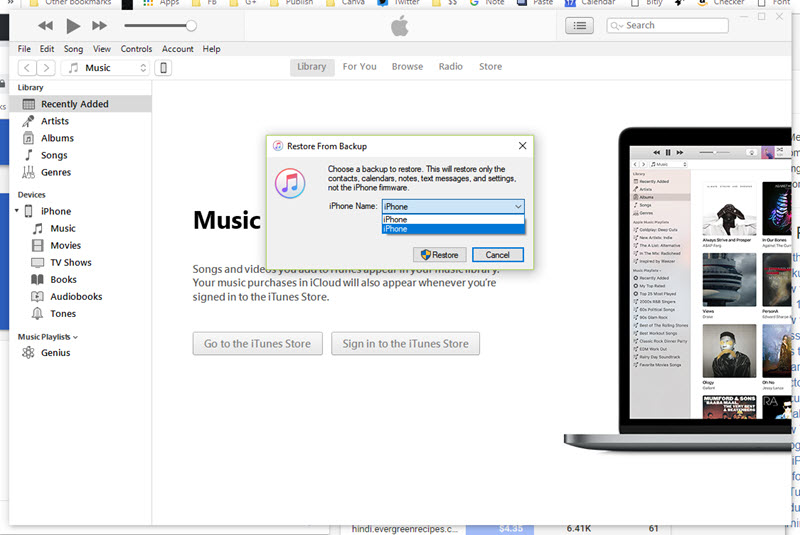The image size is (800, 535).
Task: Open the Song menu
Action: (73, 49)
